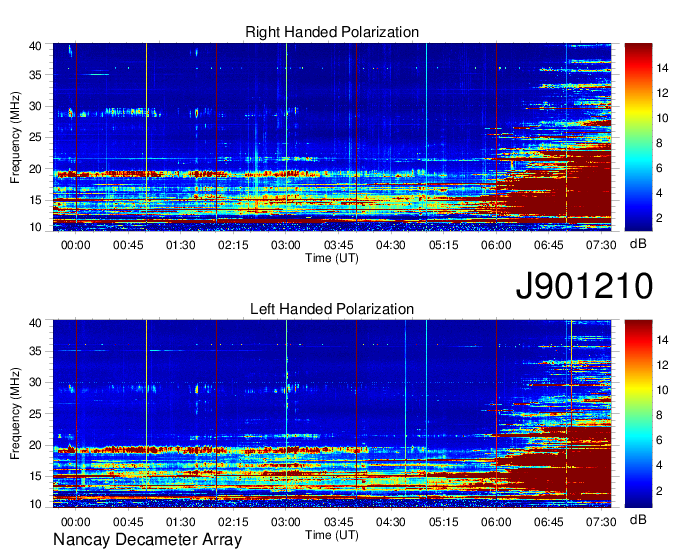Screen dimensions: 680x552
Task: Click the 01:30 time tick of Right Handed plot
Action: 180,245
